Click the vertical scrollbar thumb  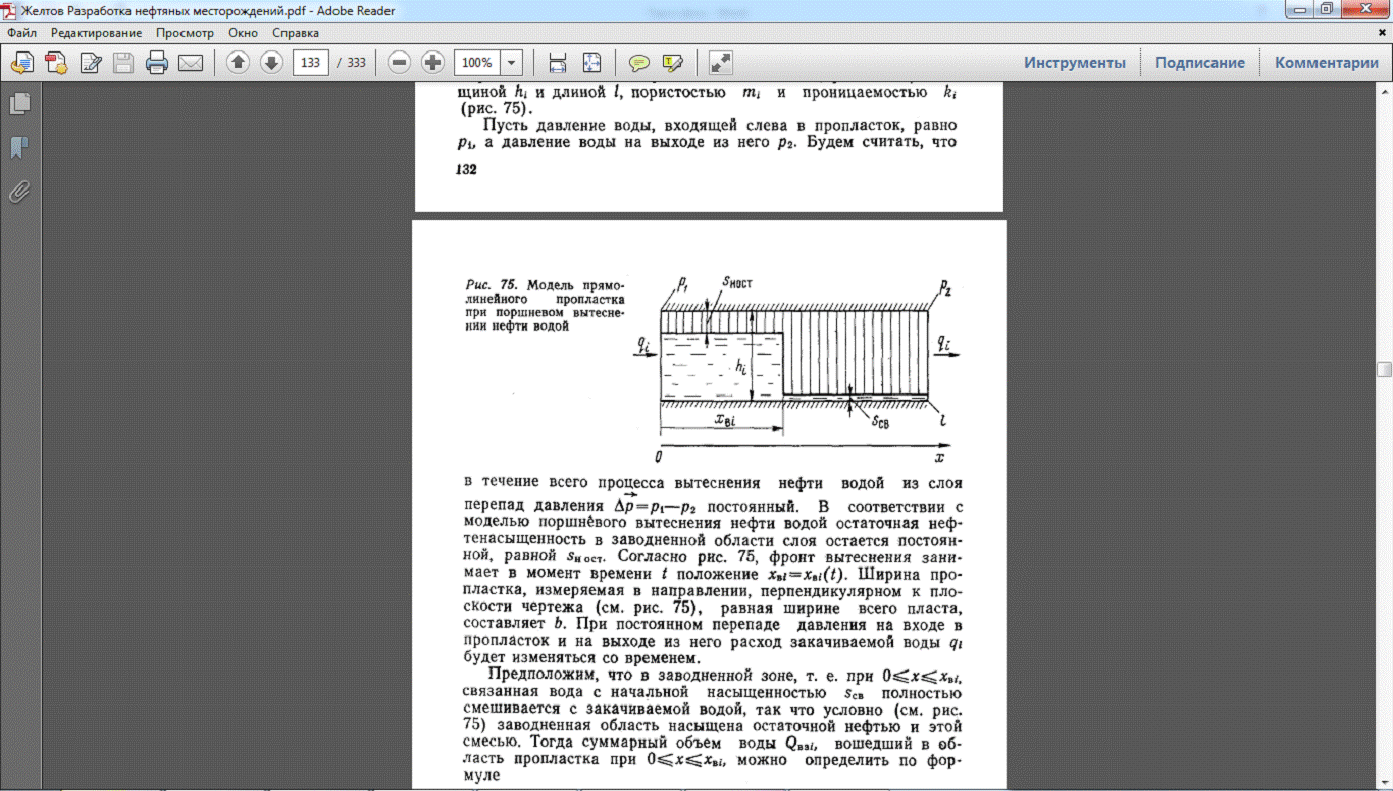(x=1384, y=369)
